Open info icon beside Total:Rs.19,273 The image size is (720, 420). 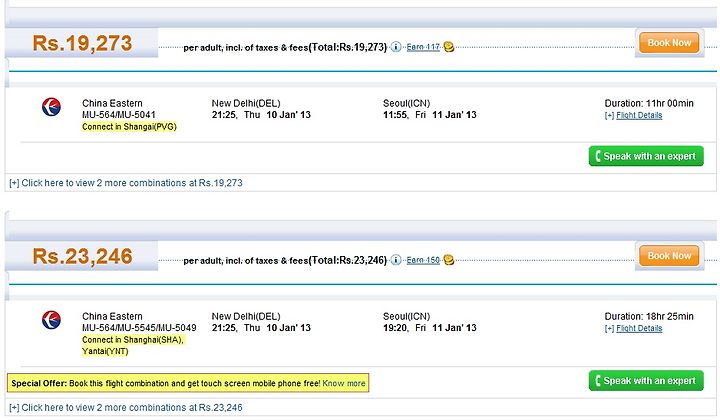click(x=396, y=47)
